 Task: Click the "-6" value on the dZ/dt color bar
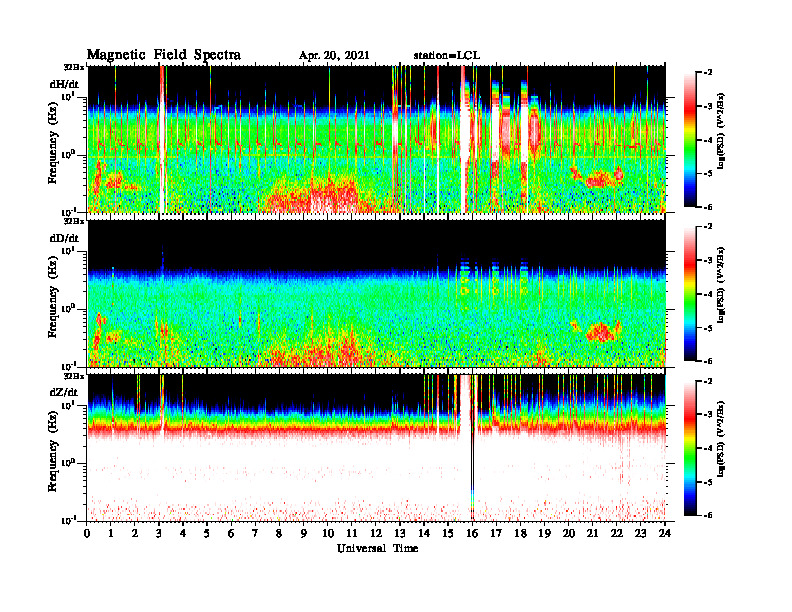click(707, 515)
